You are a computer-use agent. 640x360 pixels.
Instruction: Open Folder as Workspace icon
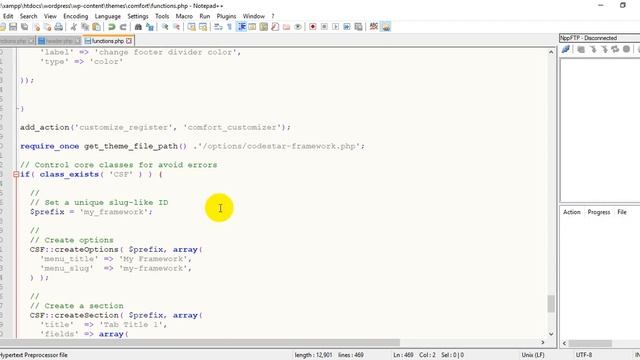(287, 27)
